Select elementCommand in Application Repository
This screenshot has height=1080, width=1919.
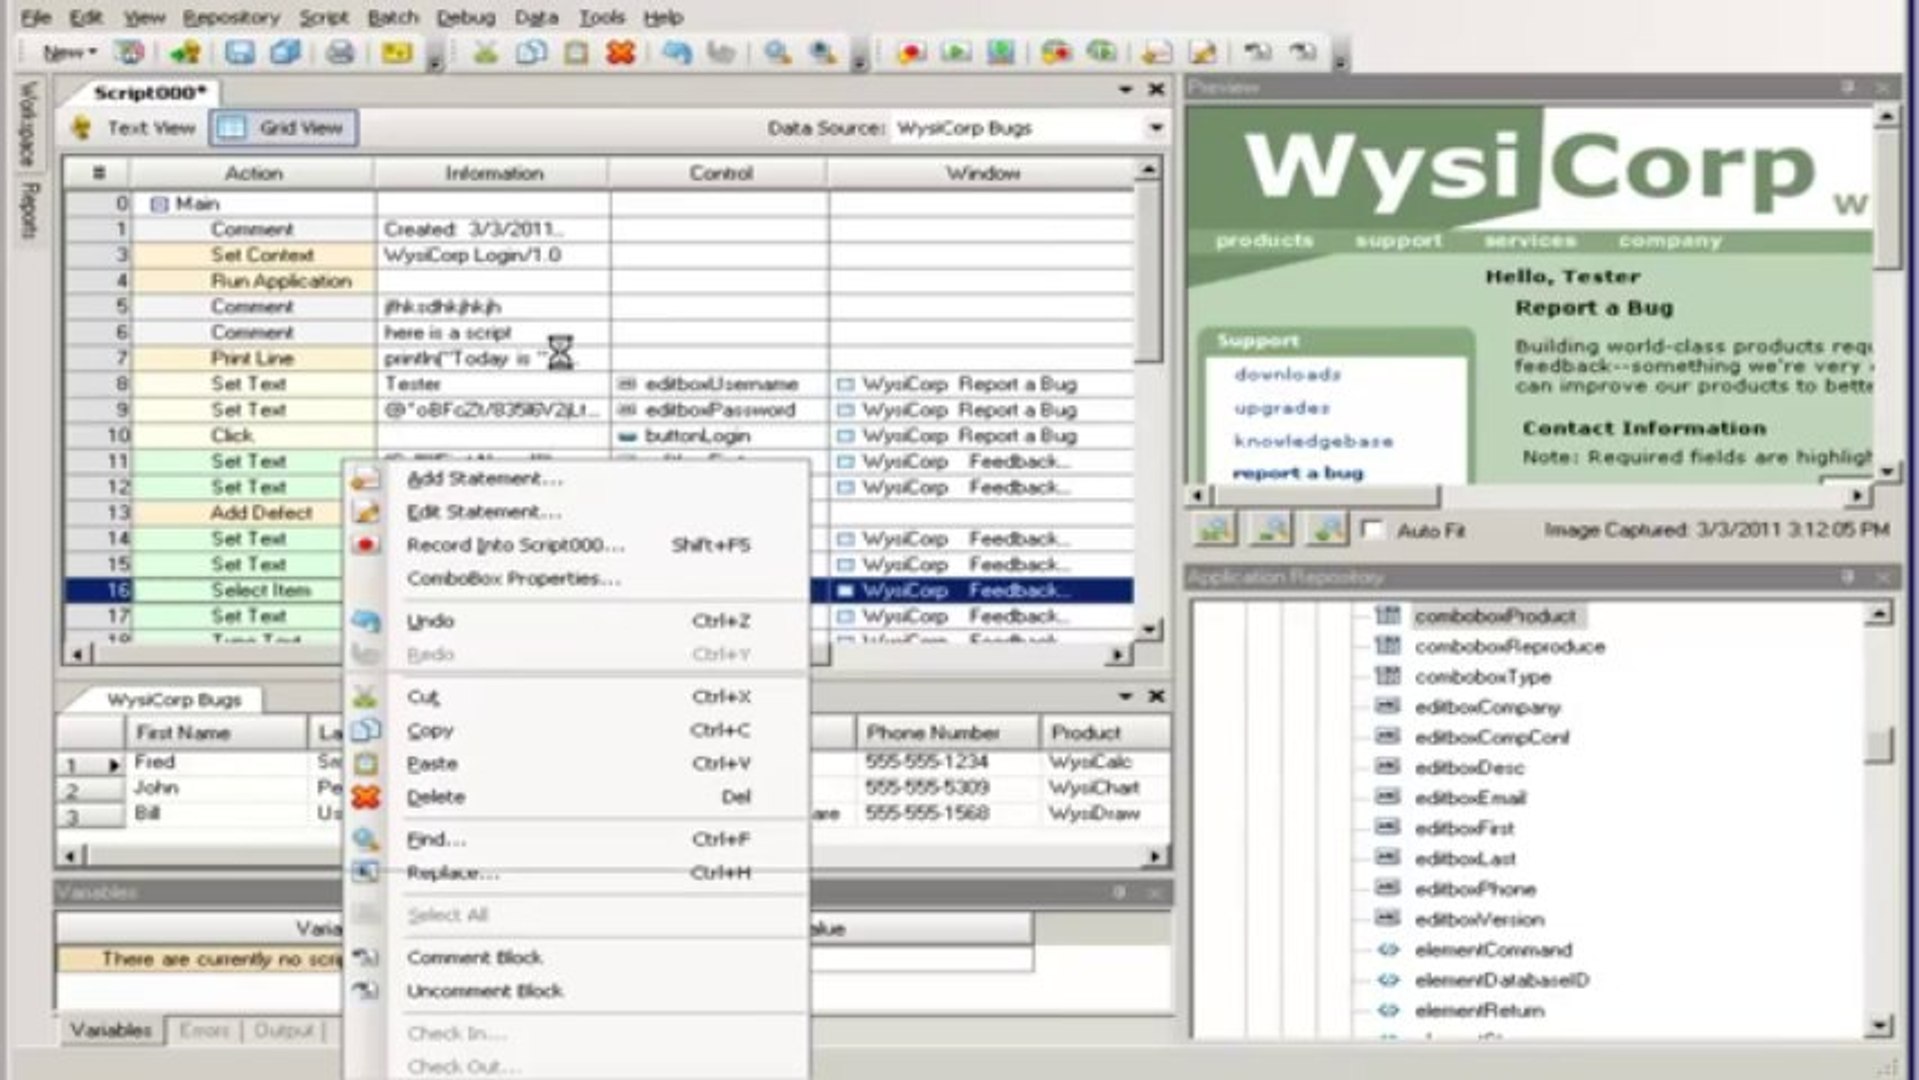pyautogui.click(x=1493, y=950)
